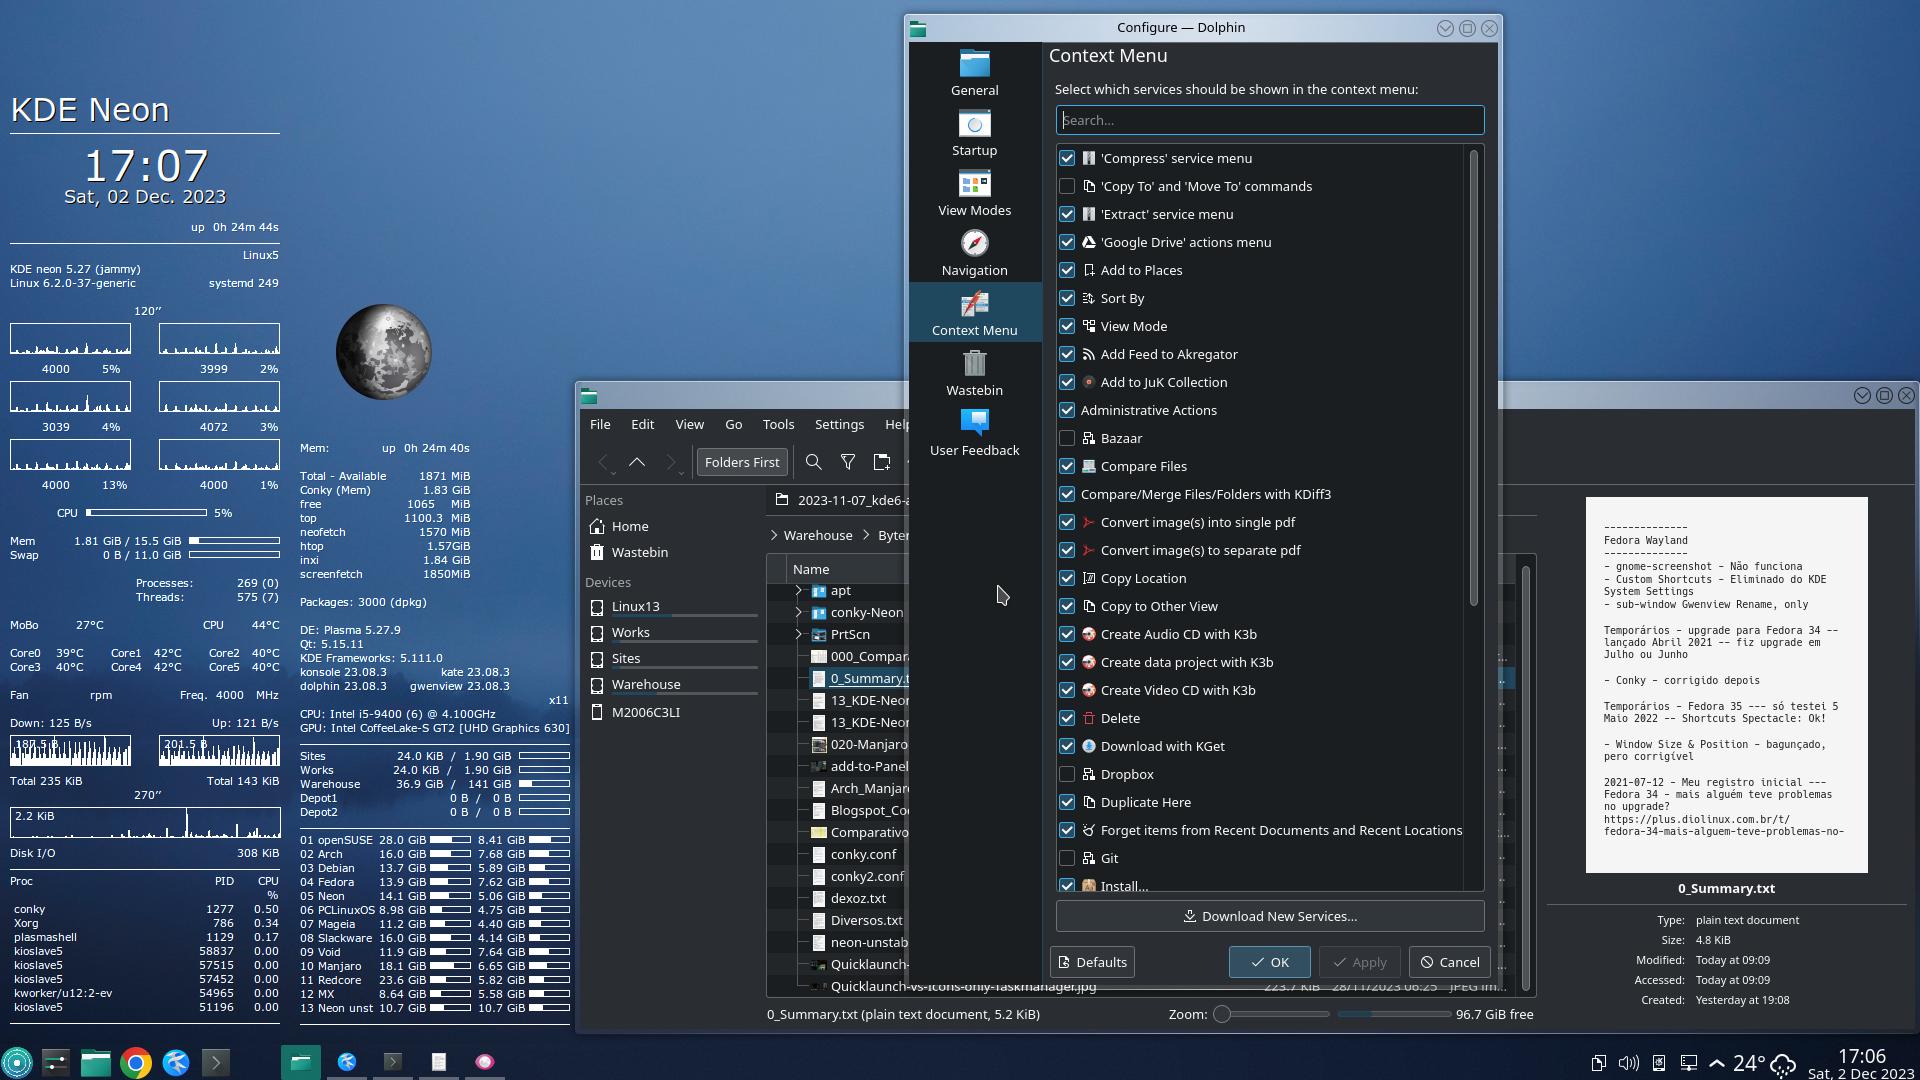Click the search magnifier in Dolphin toolbar
Image resolution: width=1920 pixels, height=1080 pixels.
(814, 462)
